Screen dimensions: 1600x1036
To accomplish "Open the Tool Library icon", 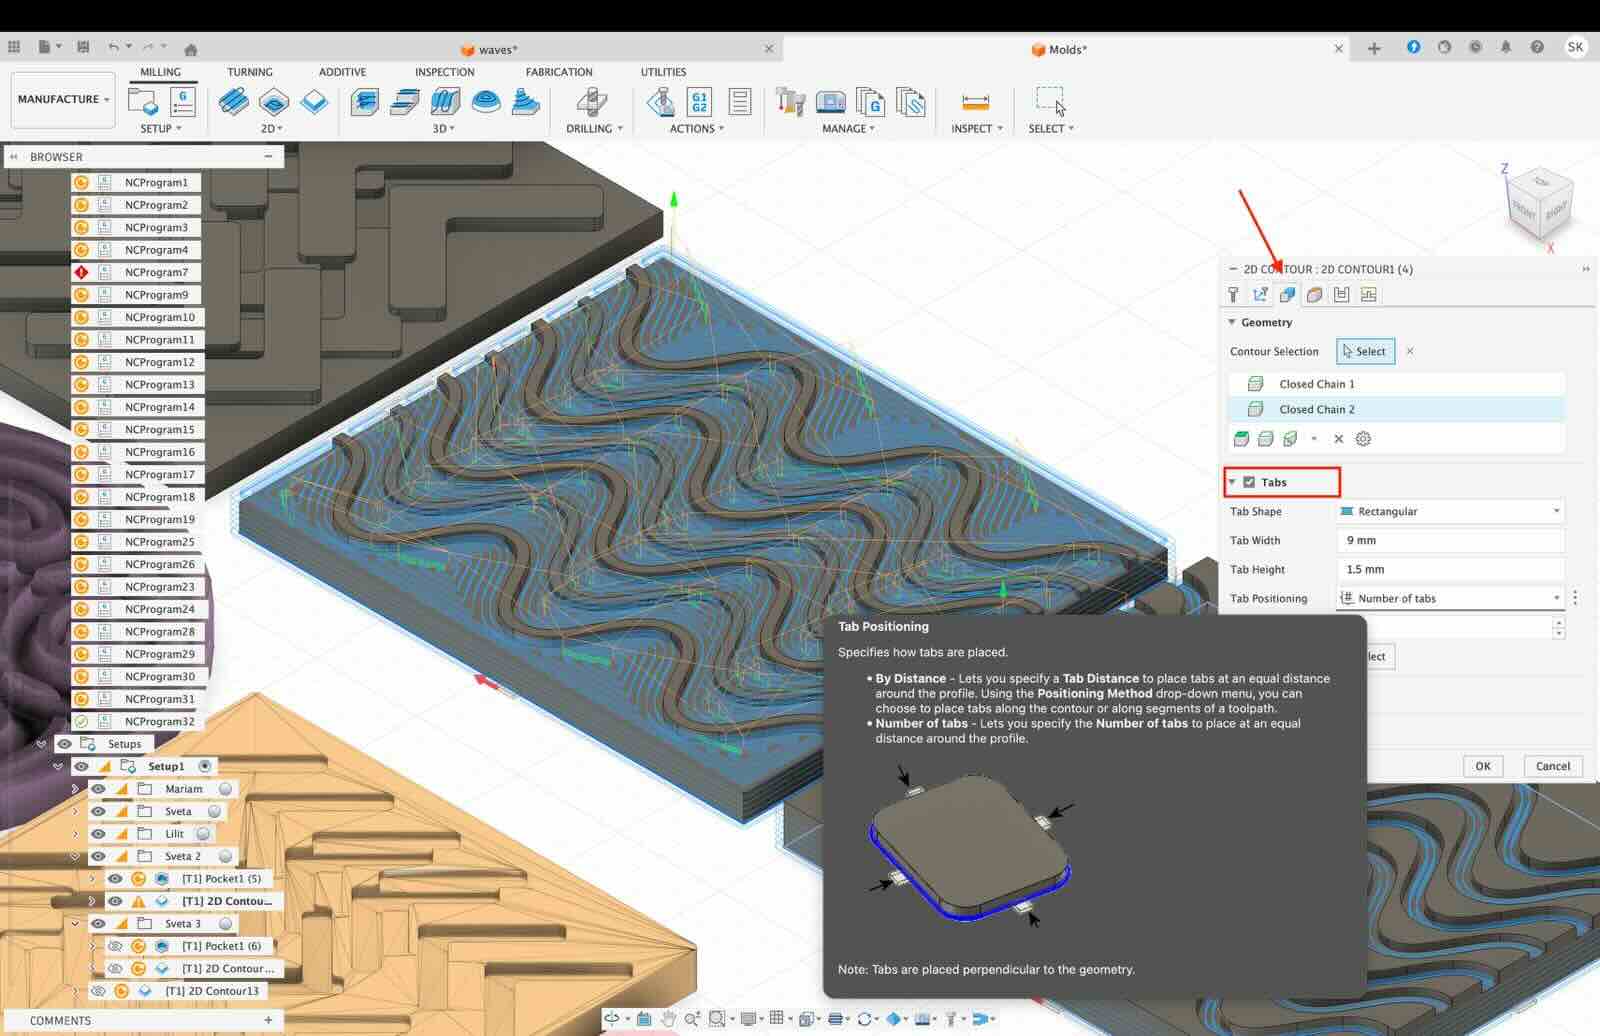I will pyautogui.click(x=790, y=102).
